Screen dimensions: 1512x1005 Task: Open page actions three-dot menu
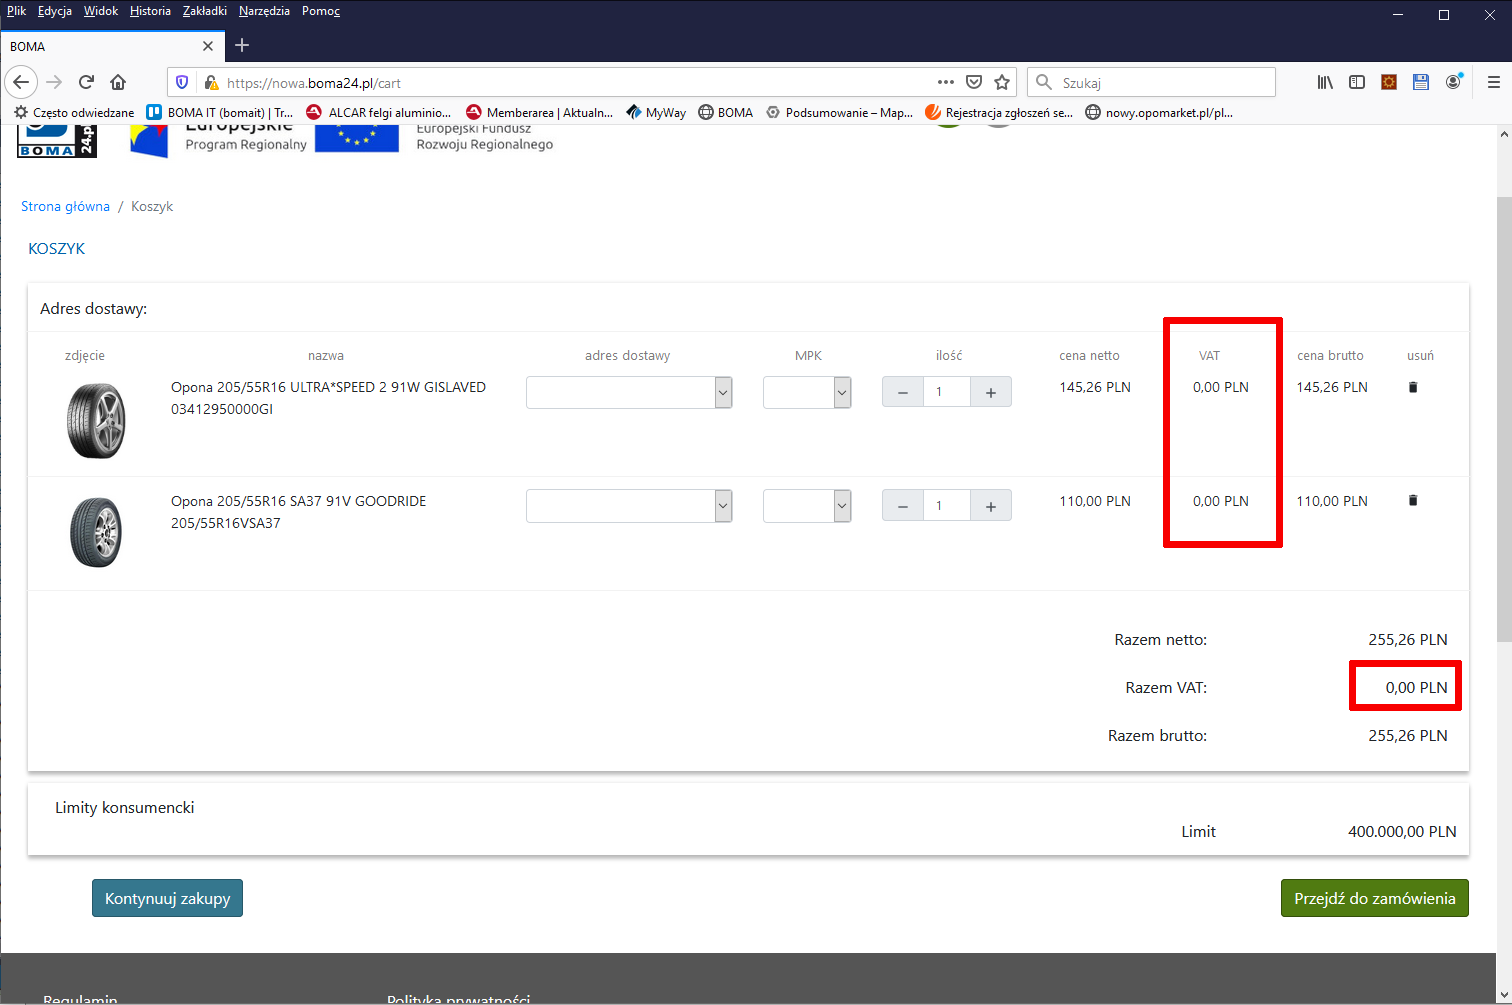945,82
